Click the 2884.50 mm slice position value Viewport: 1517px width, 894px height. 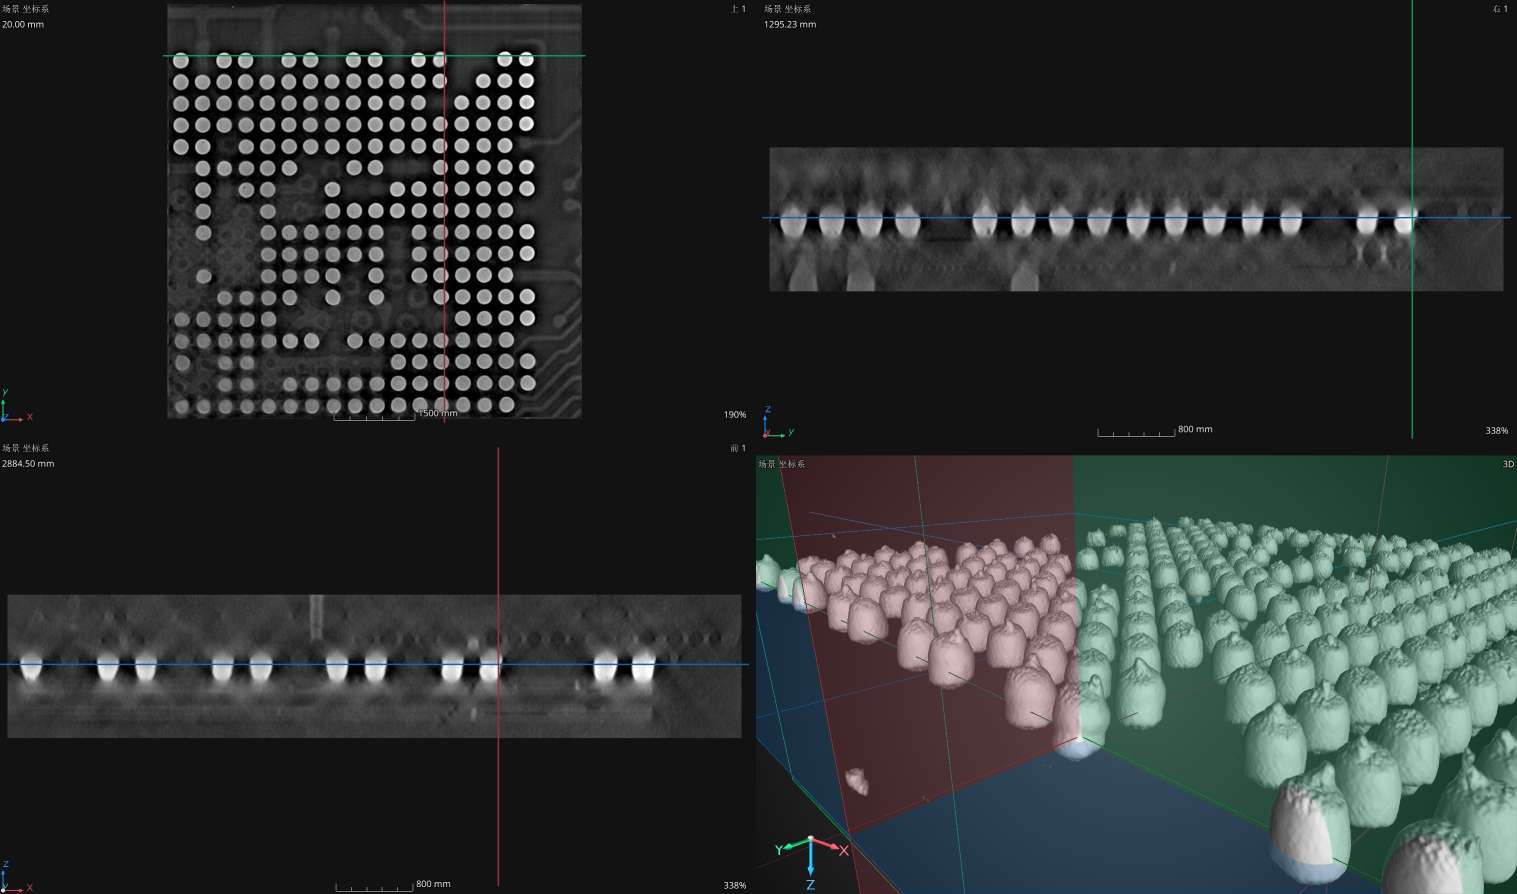coord(28,464)
